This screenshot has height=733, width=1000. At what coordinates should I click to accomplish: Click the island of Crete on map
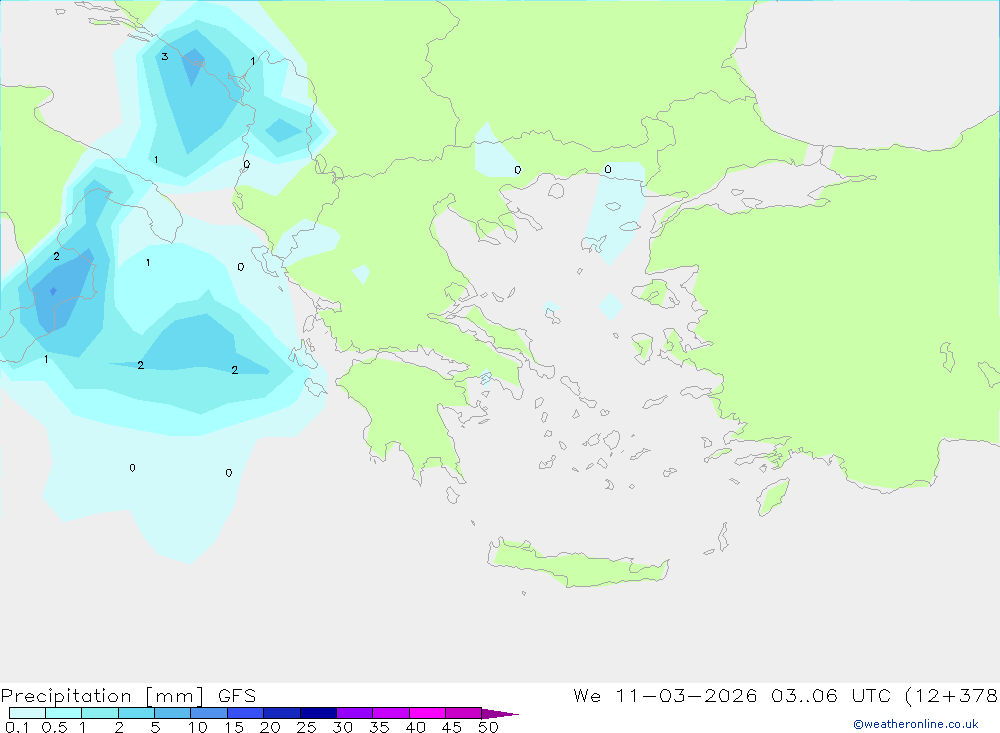point(577,565)
